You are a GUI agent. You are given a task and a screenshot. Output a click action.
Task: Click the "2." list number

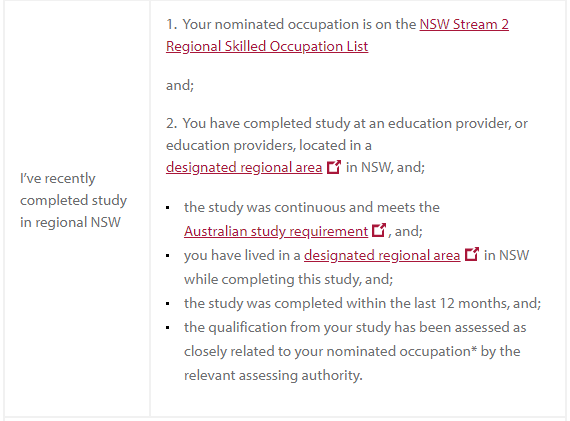(x=172, y=123)
